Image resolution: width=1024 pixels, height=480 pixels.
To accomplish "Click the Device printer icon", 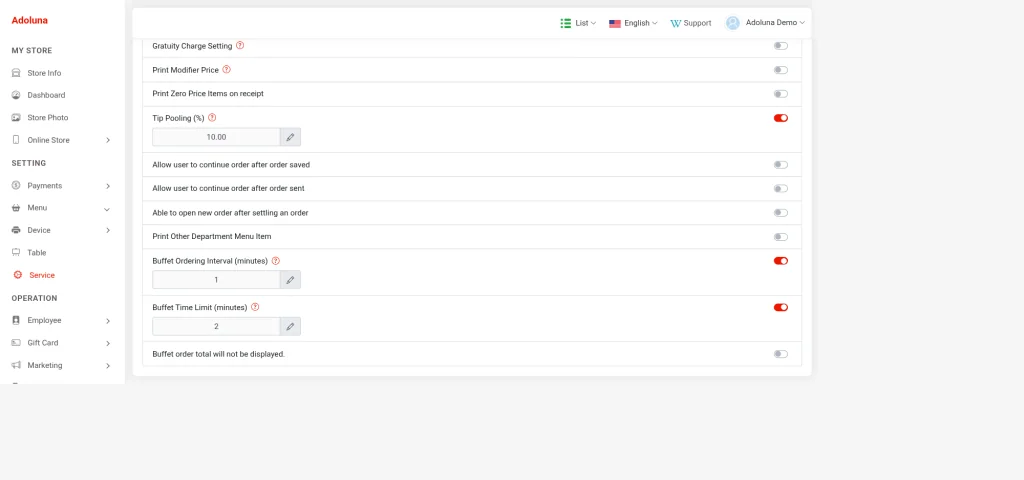I will [x=16, y=230].
